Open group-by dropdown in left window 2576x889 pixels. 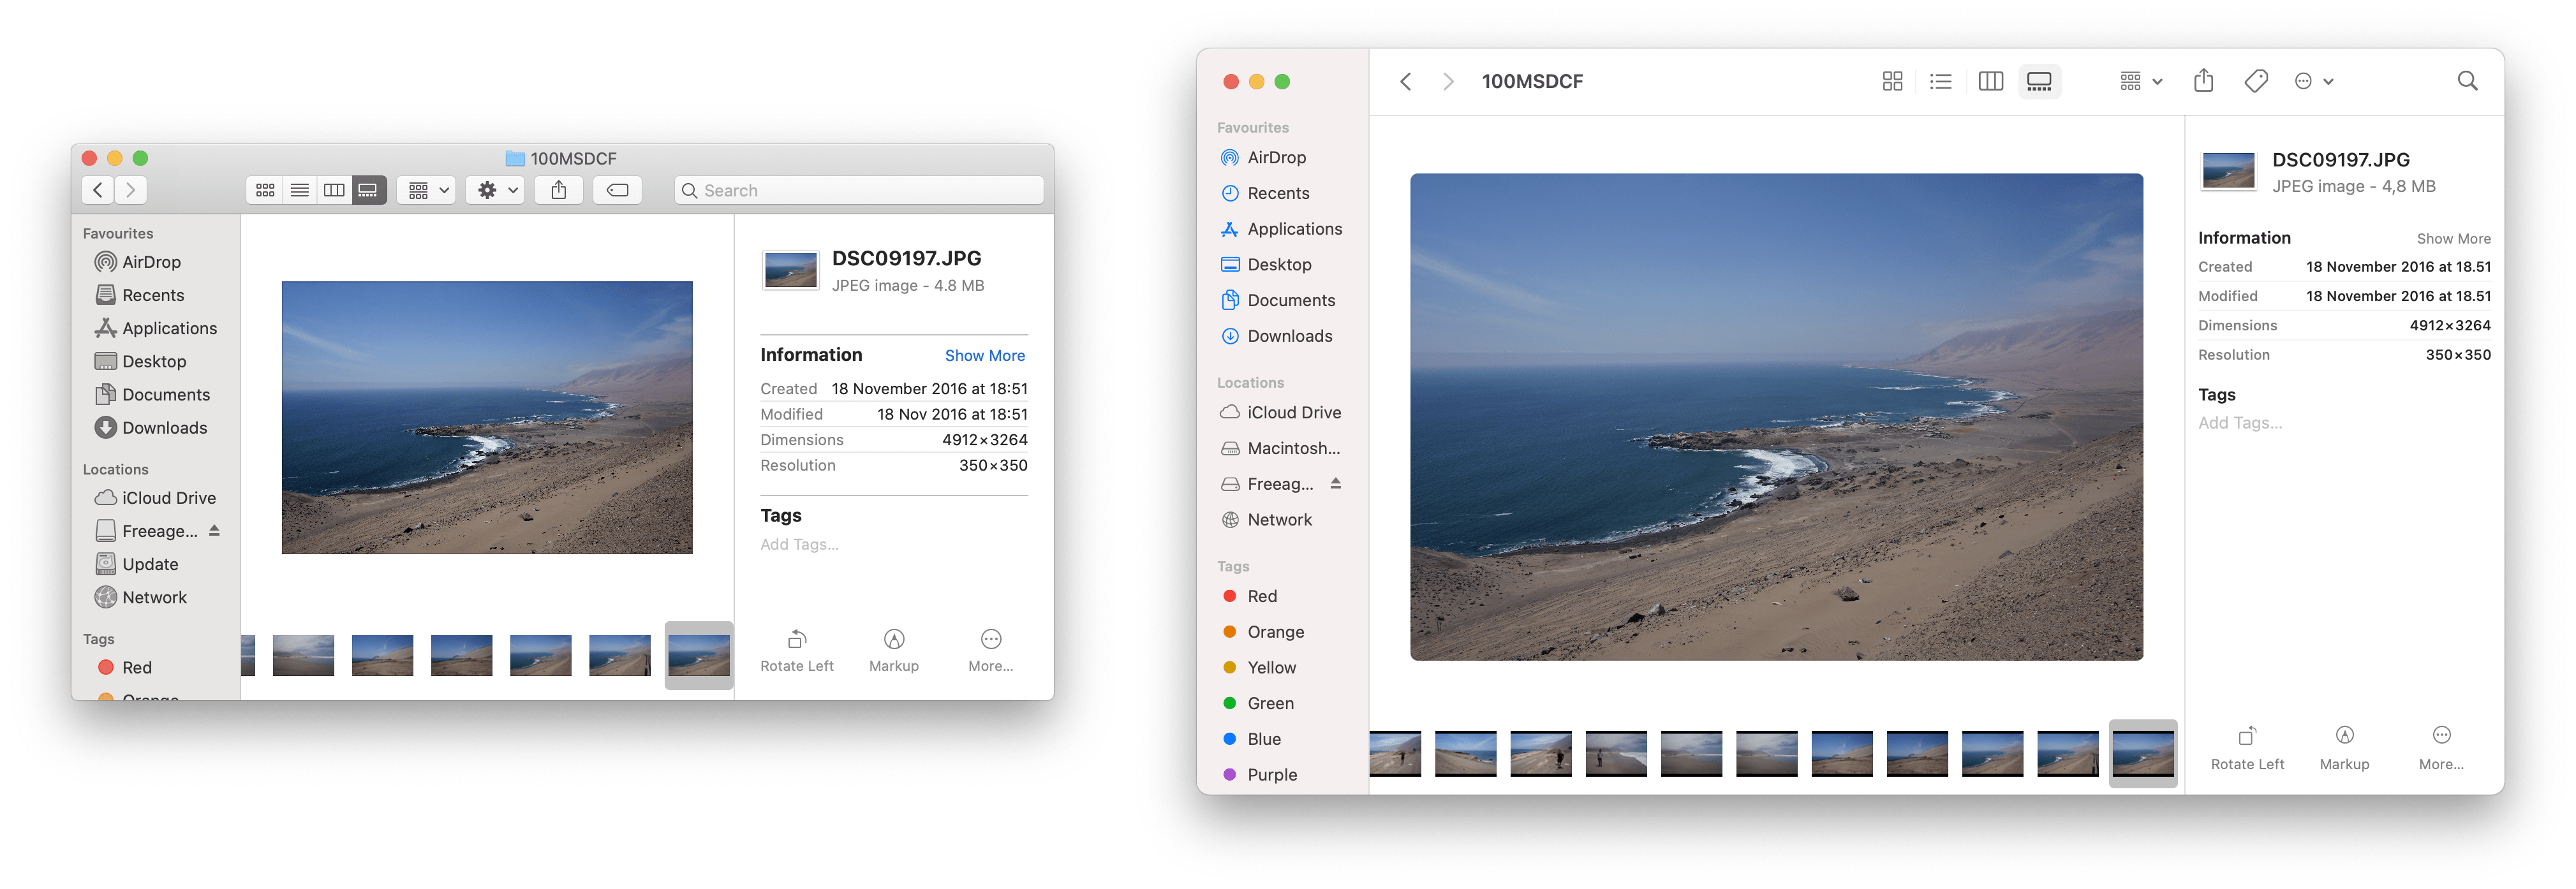(x=428, y=190)
